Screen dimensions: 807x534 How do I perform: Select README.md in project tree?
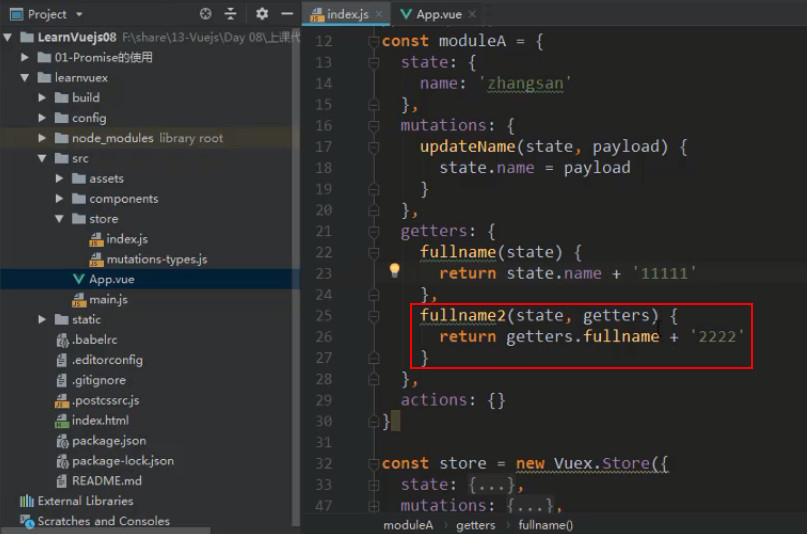click(99, 480)
